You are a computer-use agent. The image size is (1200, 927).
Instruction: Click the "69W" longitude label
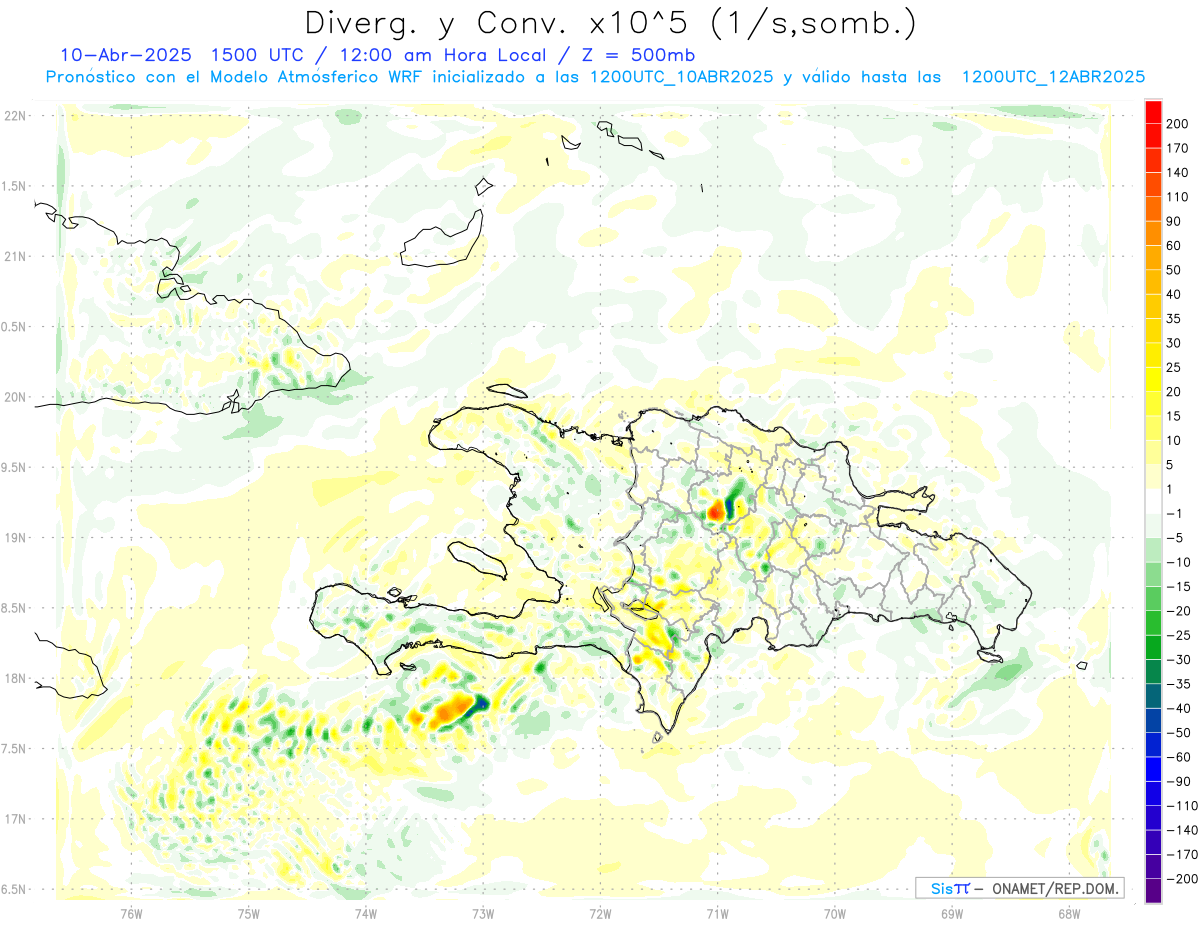click(x=952, y=914)
